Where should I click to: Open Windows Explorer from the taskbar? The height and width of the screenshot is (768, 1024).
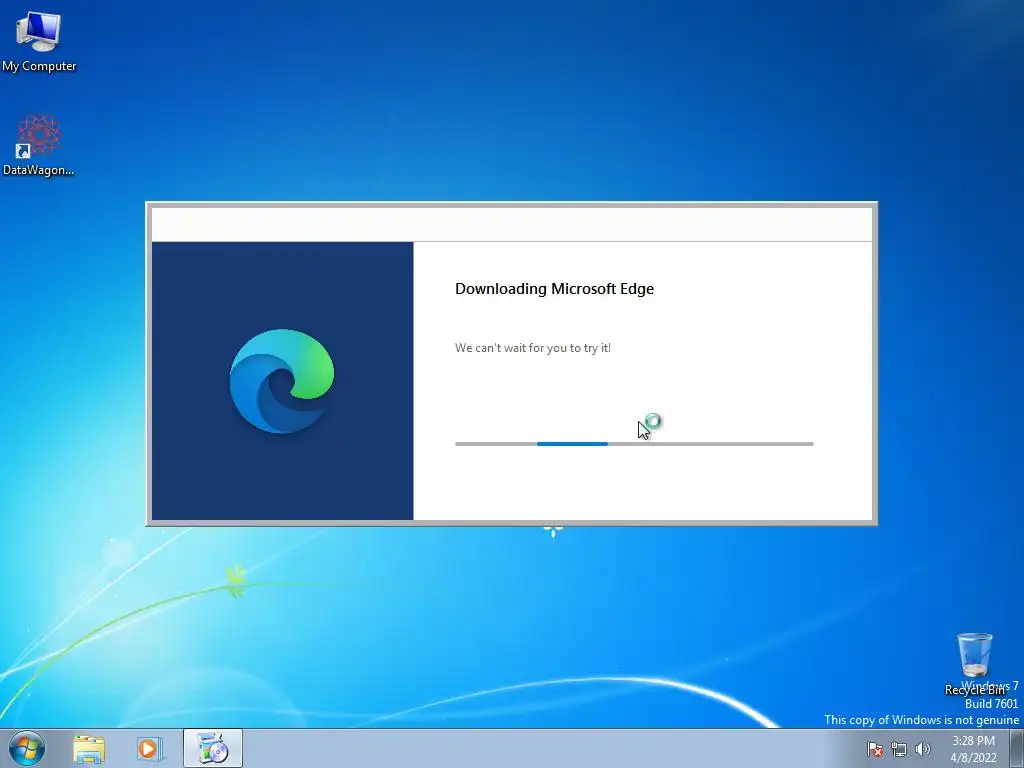pyautogui.click(x=89, y=749)
